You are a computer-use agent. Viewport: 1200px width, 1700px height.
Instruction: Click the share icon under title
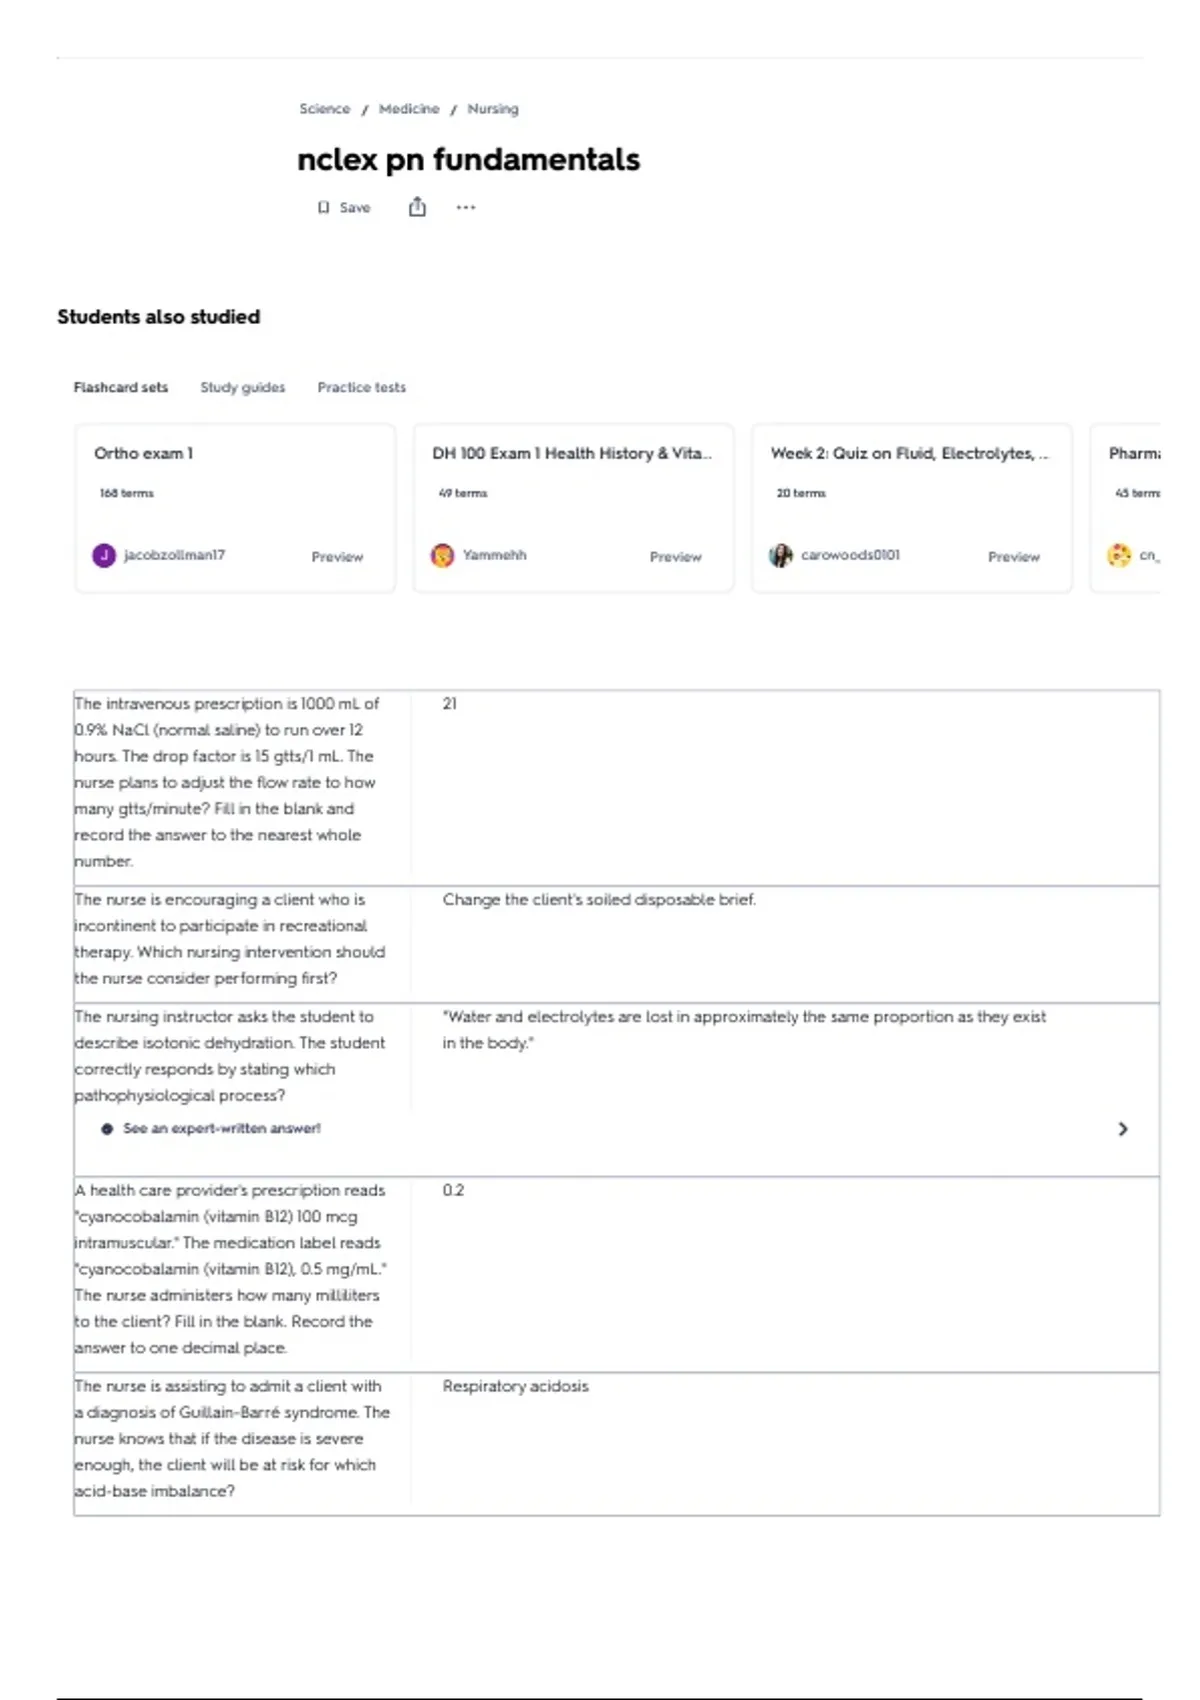[417, 207]
